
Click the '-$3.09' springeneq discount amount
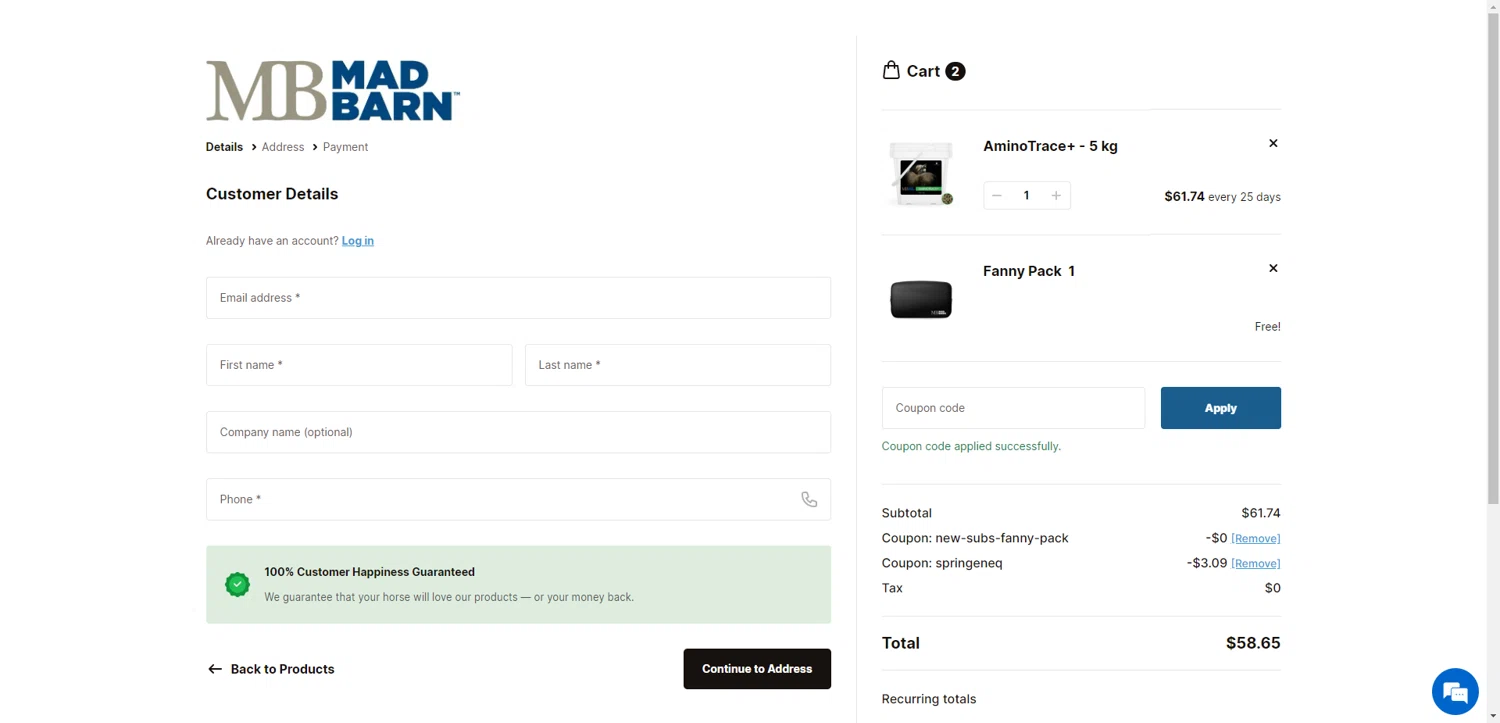[x=1207, y=563]
